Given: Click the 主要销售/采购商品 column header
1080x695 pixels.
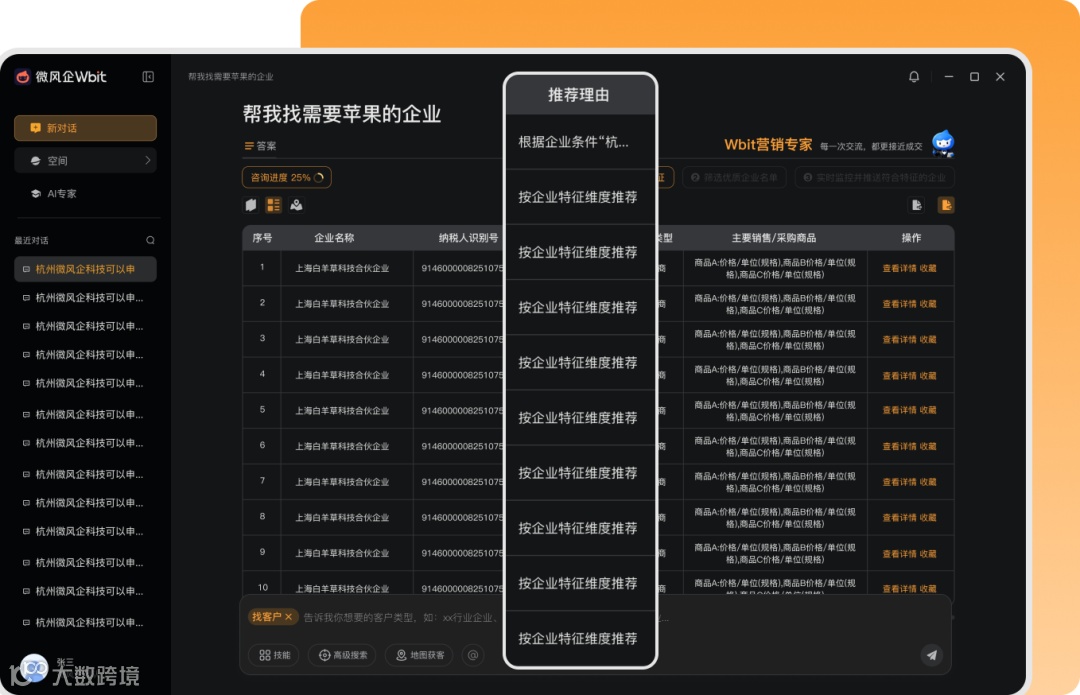Looking at the screenshot, I should (773, 238).
